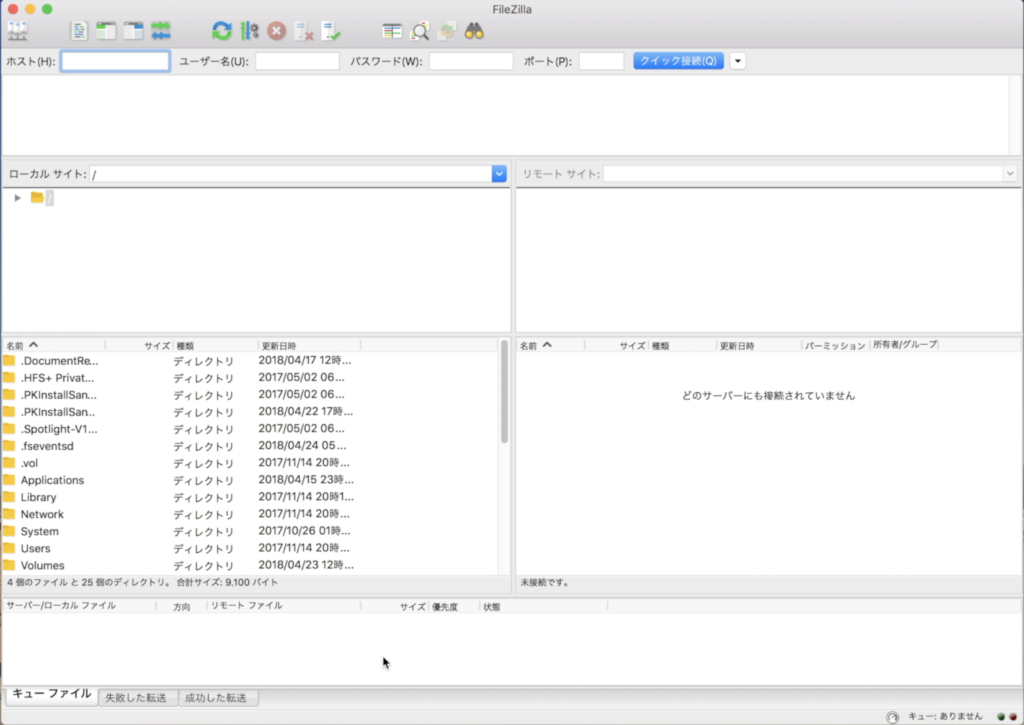Viewport: 1024px width, 725px height.
Task: Click the クイック接続(Q) button
Action: tap(678, 61)
